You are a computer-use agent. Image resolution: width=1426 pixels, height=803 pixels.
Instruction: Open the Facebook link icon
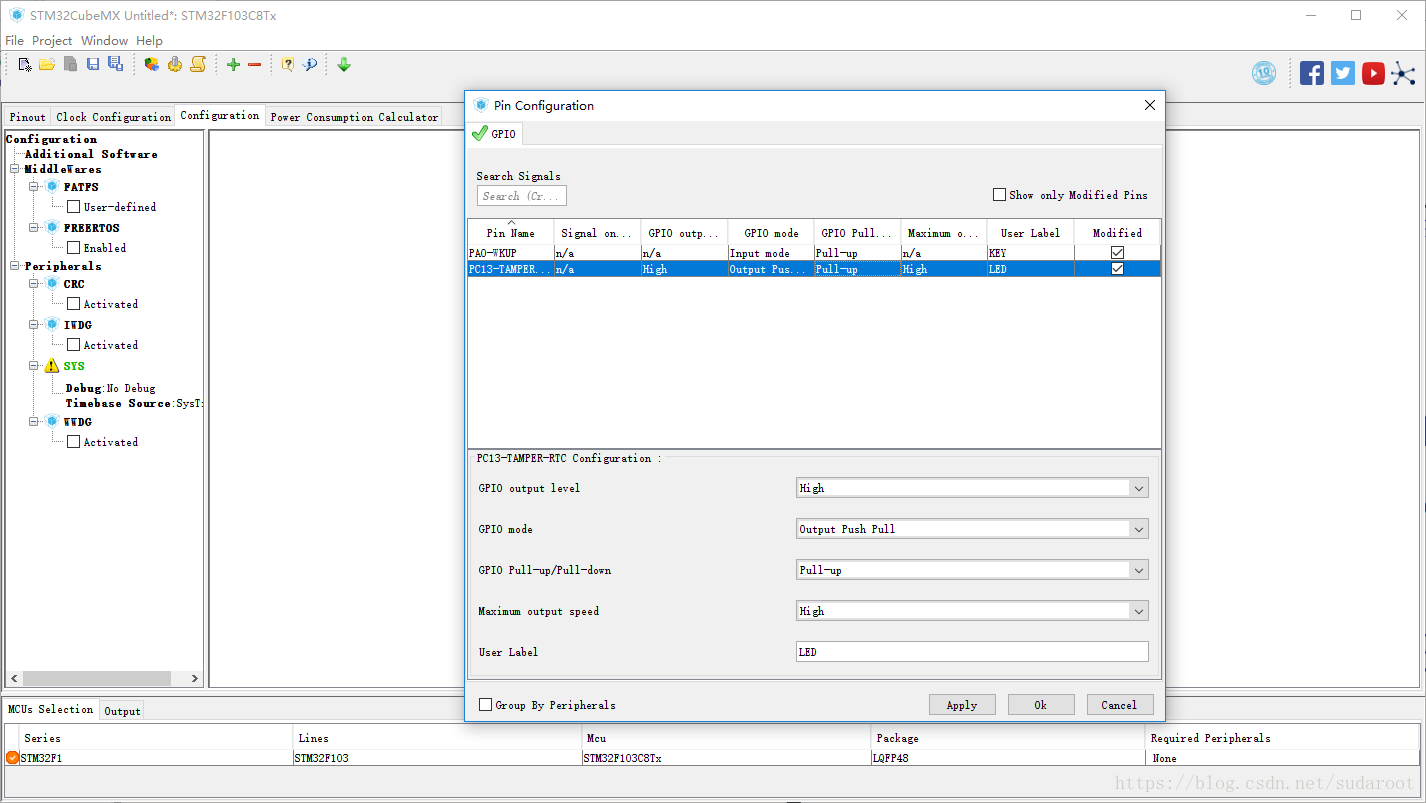1312,73
